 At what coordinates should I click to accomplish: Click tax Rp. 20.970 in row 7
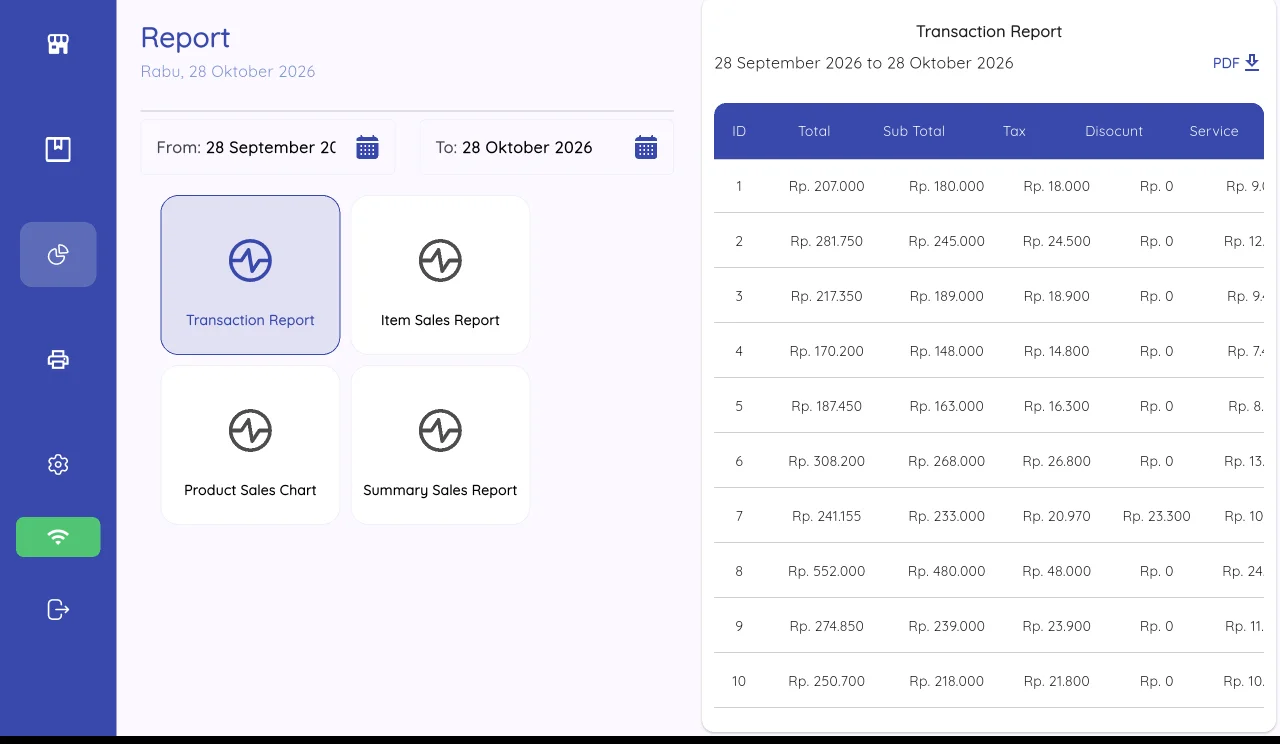(1057, 516)
